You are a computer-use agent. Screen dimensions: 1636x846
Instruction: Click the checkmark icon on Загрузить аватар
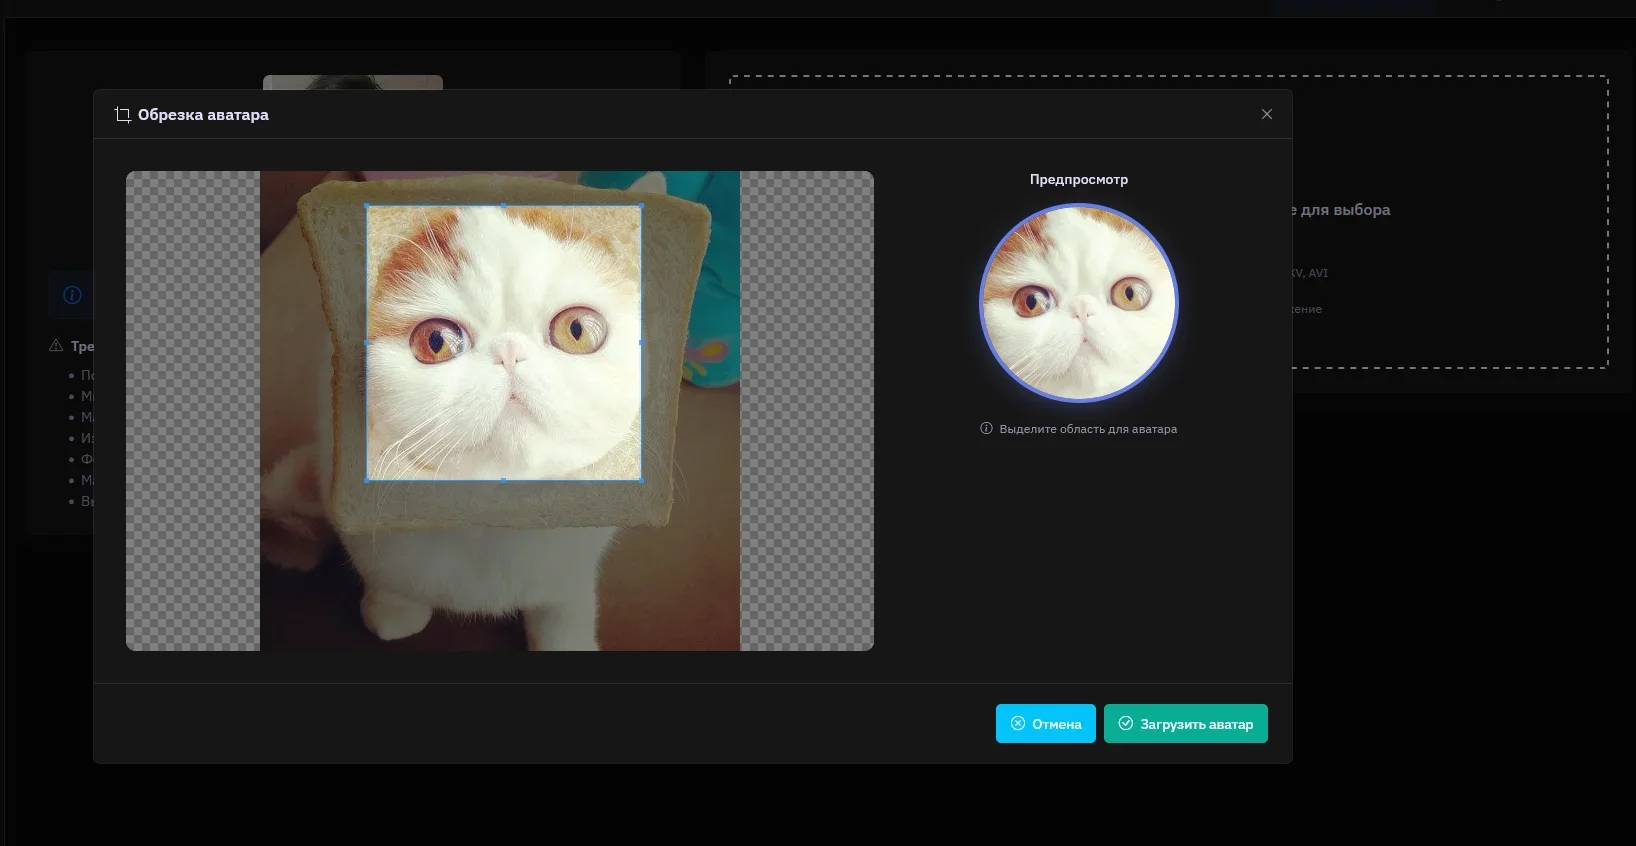pyautogui.click(x=1126, y=724)
